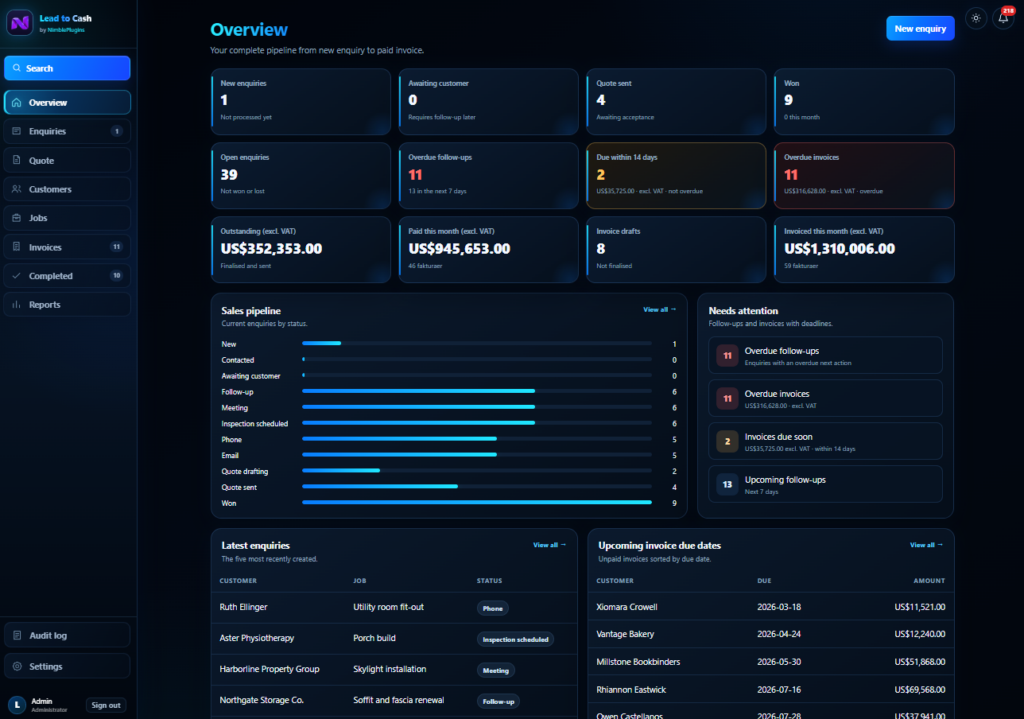Click the Audit log icon
This screenshot has width=1024, height=719.
click(18, 635)
